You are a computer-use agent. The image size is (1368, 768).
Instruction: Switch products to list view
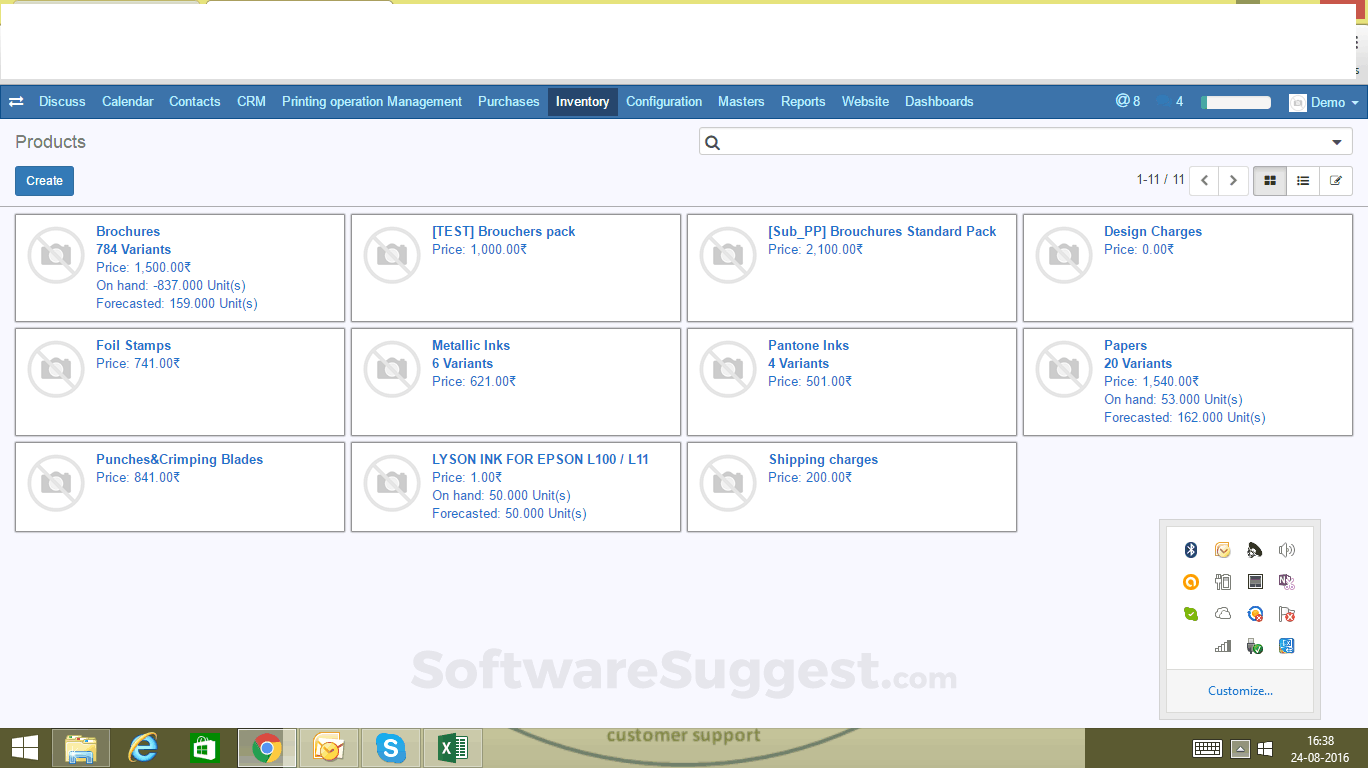[1302, 180]
